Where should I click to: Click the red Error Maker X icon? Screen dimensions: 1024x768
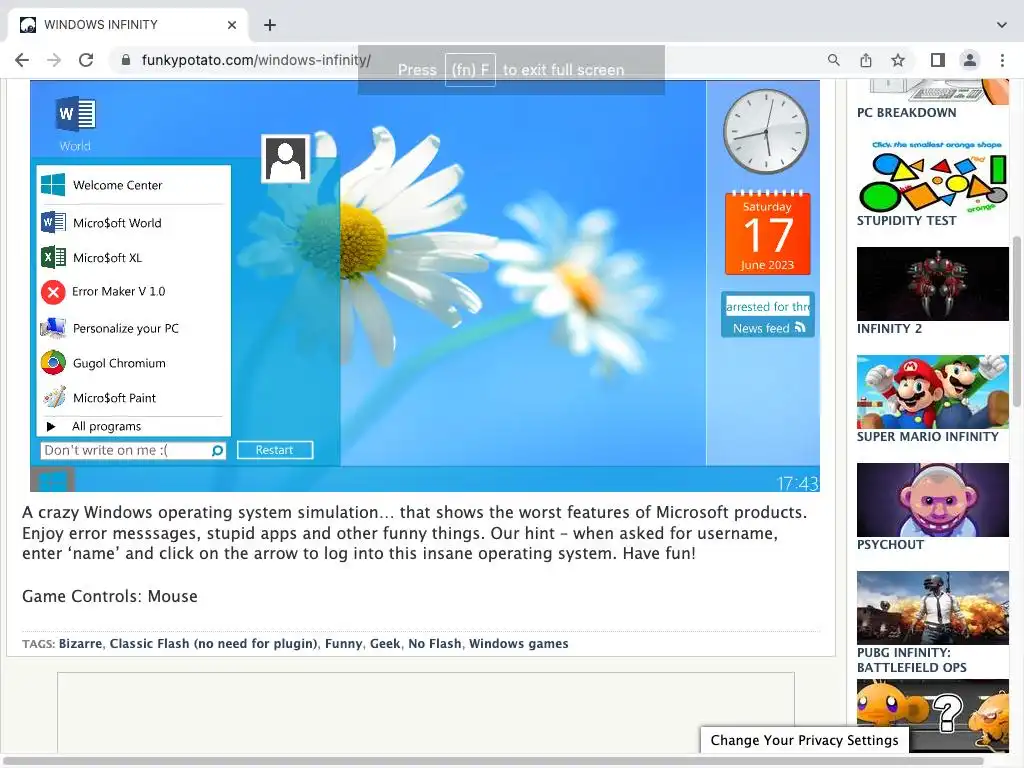[x=53, y=292]
